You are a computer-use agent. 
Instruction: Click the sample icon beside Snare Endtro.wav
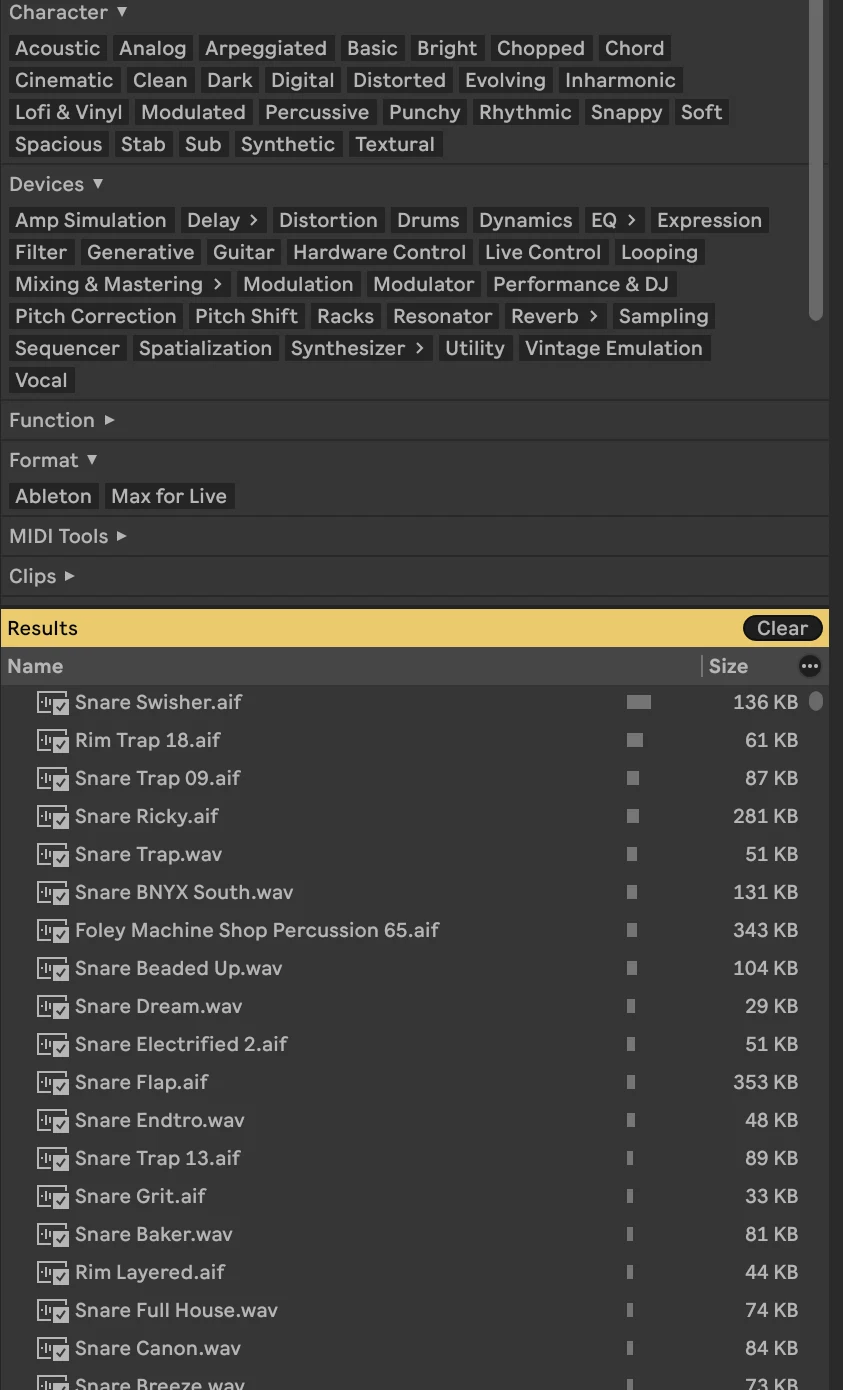pos(52,1120)
